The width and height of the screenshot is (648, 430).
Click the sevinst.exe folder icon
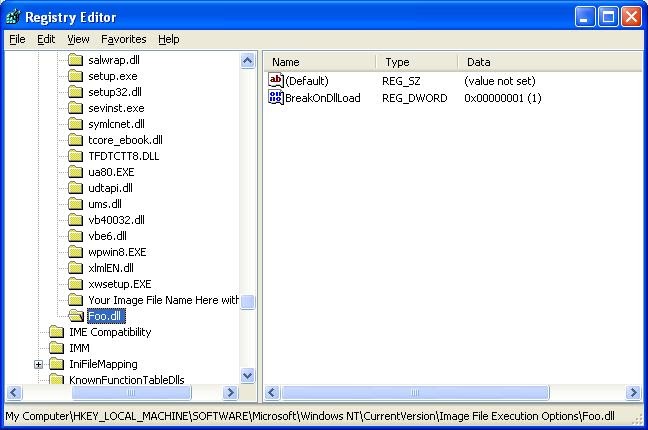(x=75, y=108)
